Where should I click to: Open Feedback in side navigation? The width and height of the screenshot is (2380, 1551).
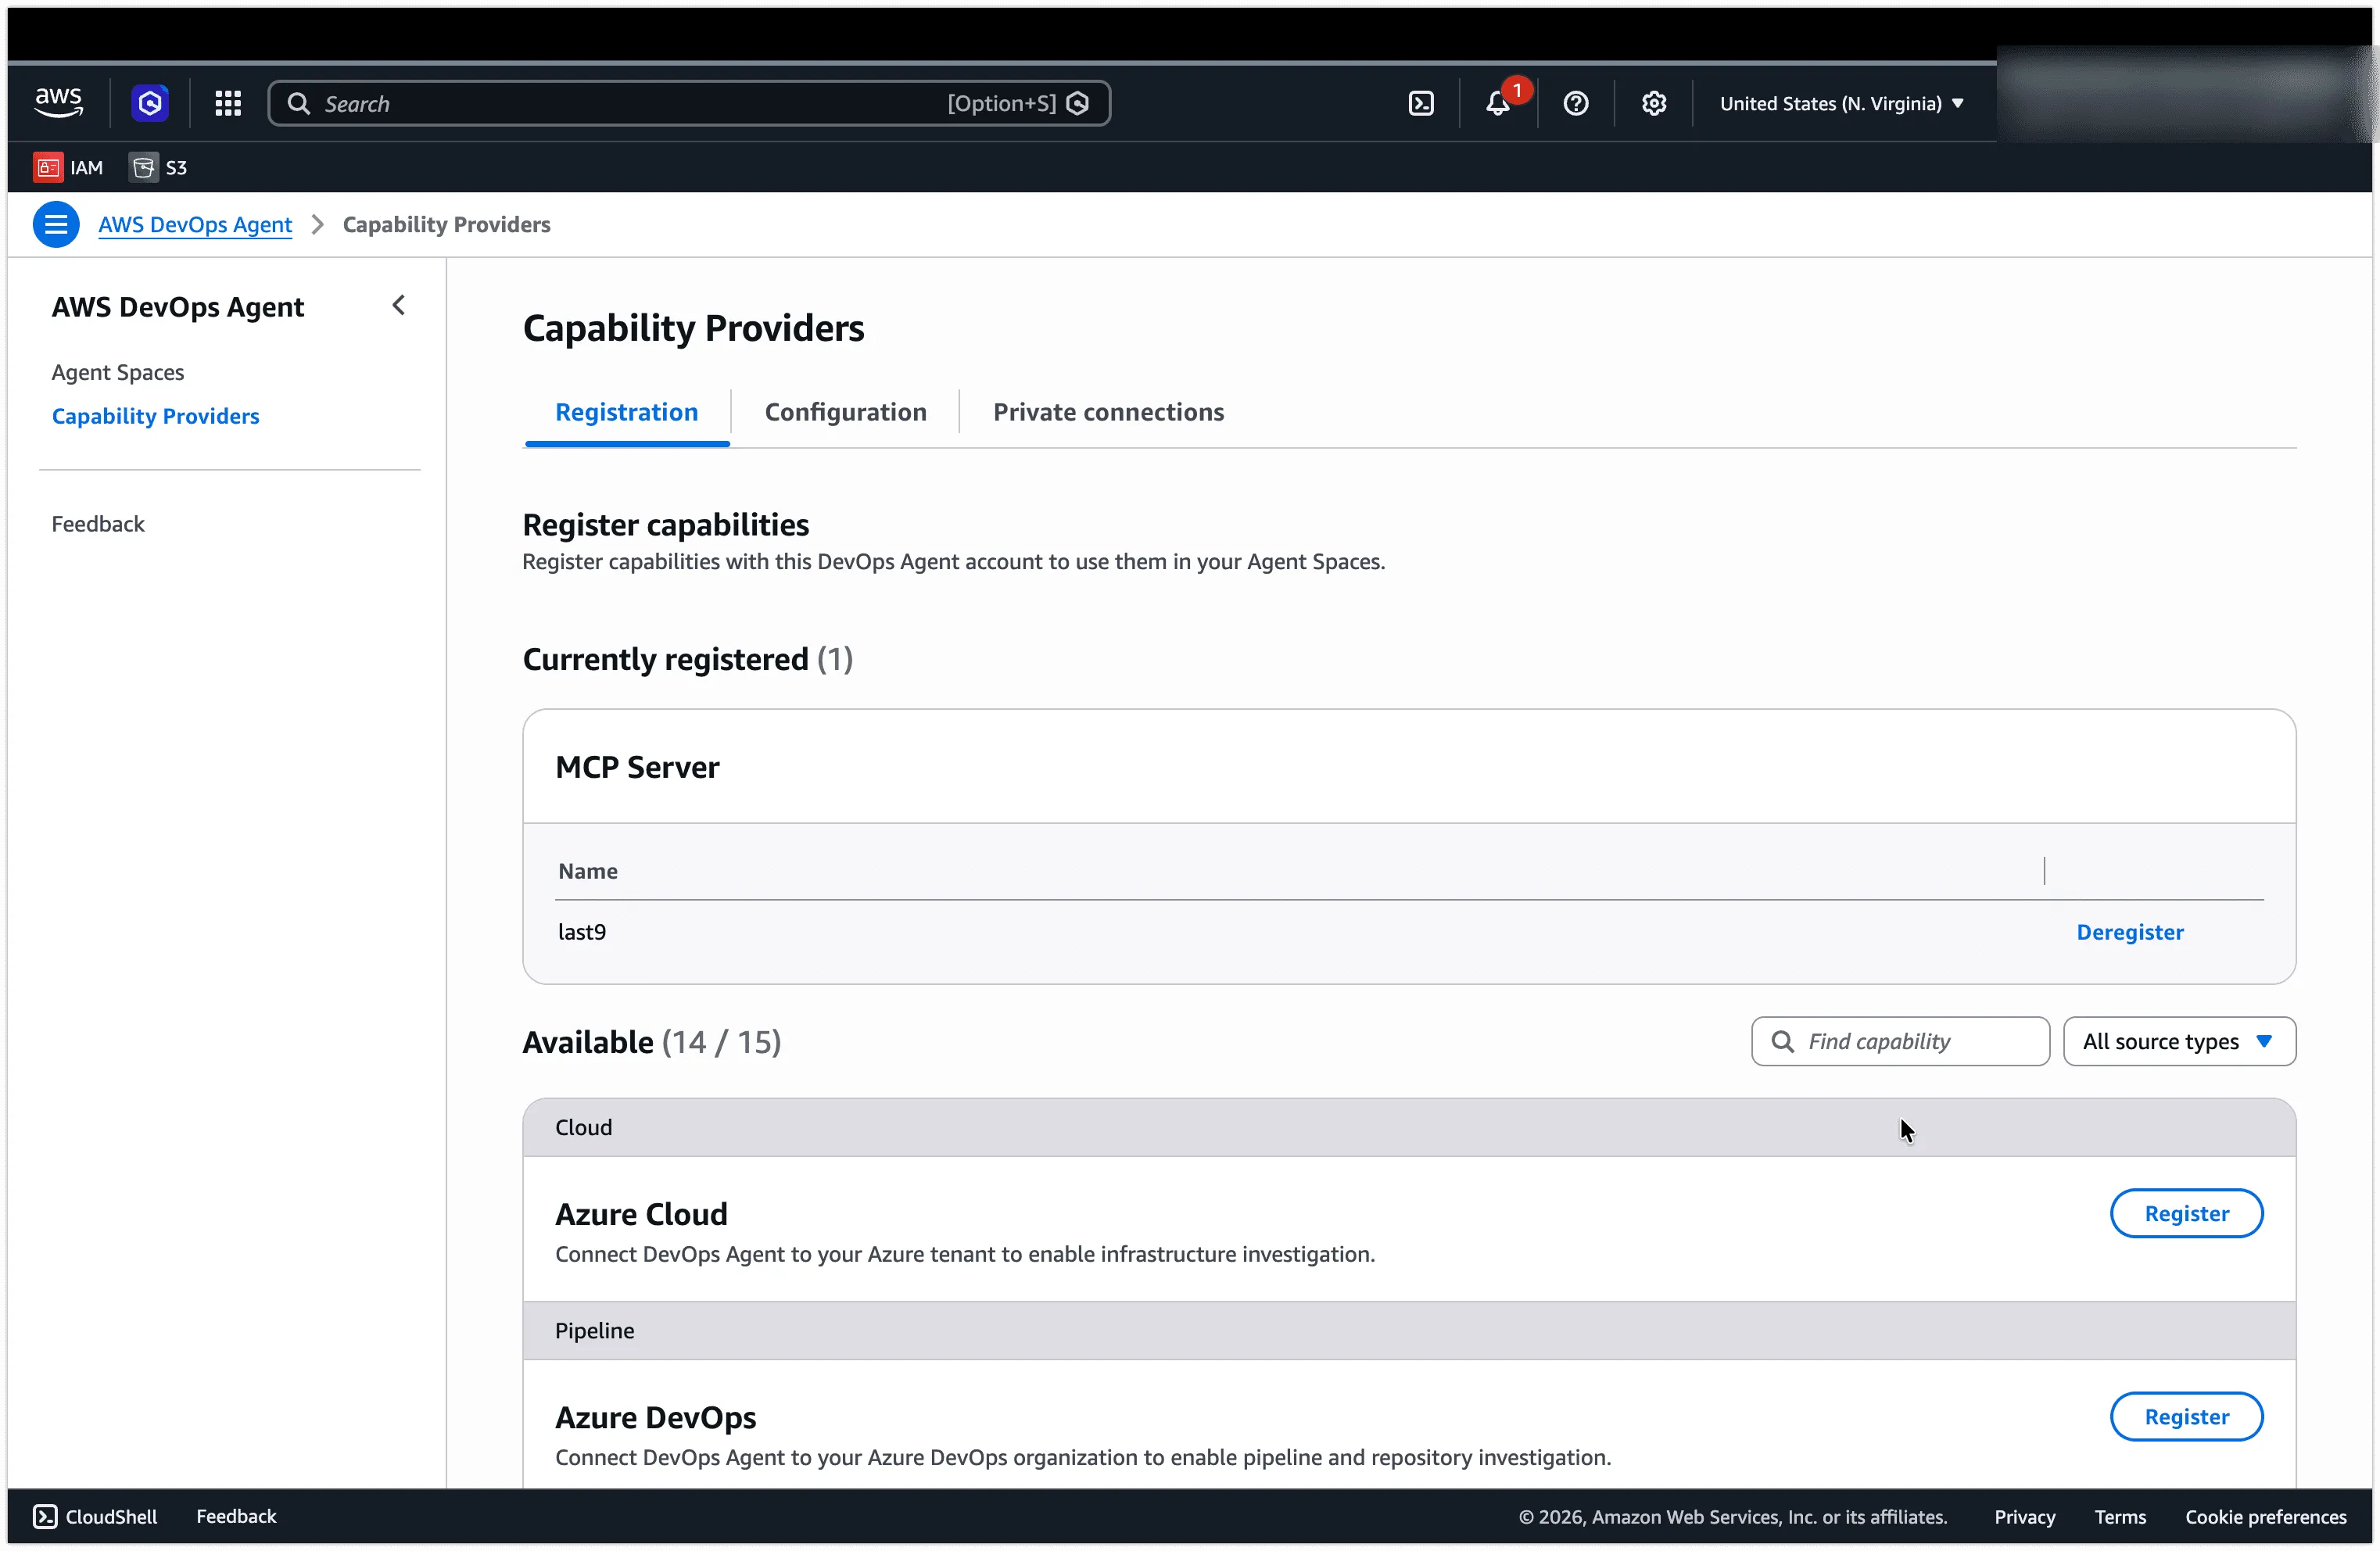click(x=98, y=524)
